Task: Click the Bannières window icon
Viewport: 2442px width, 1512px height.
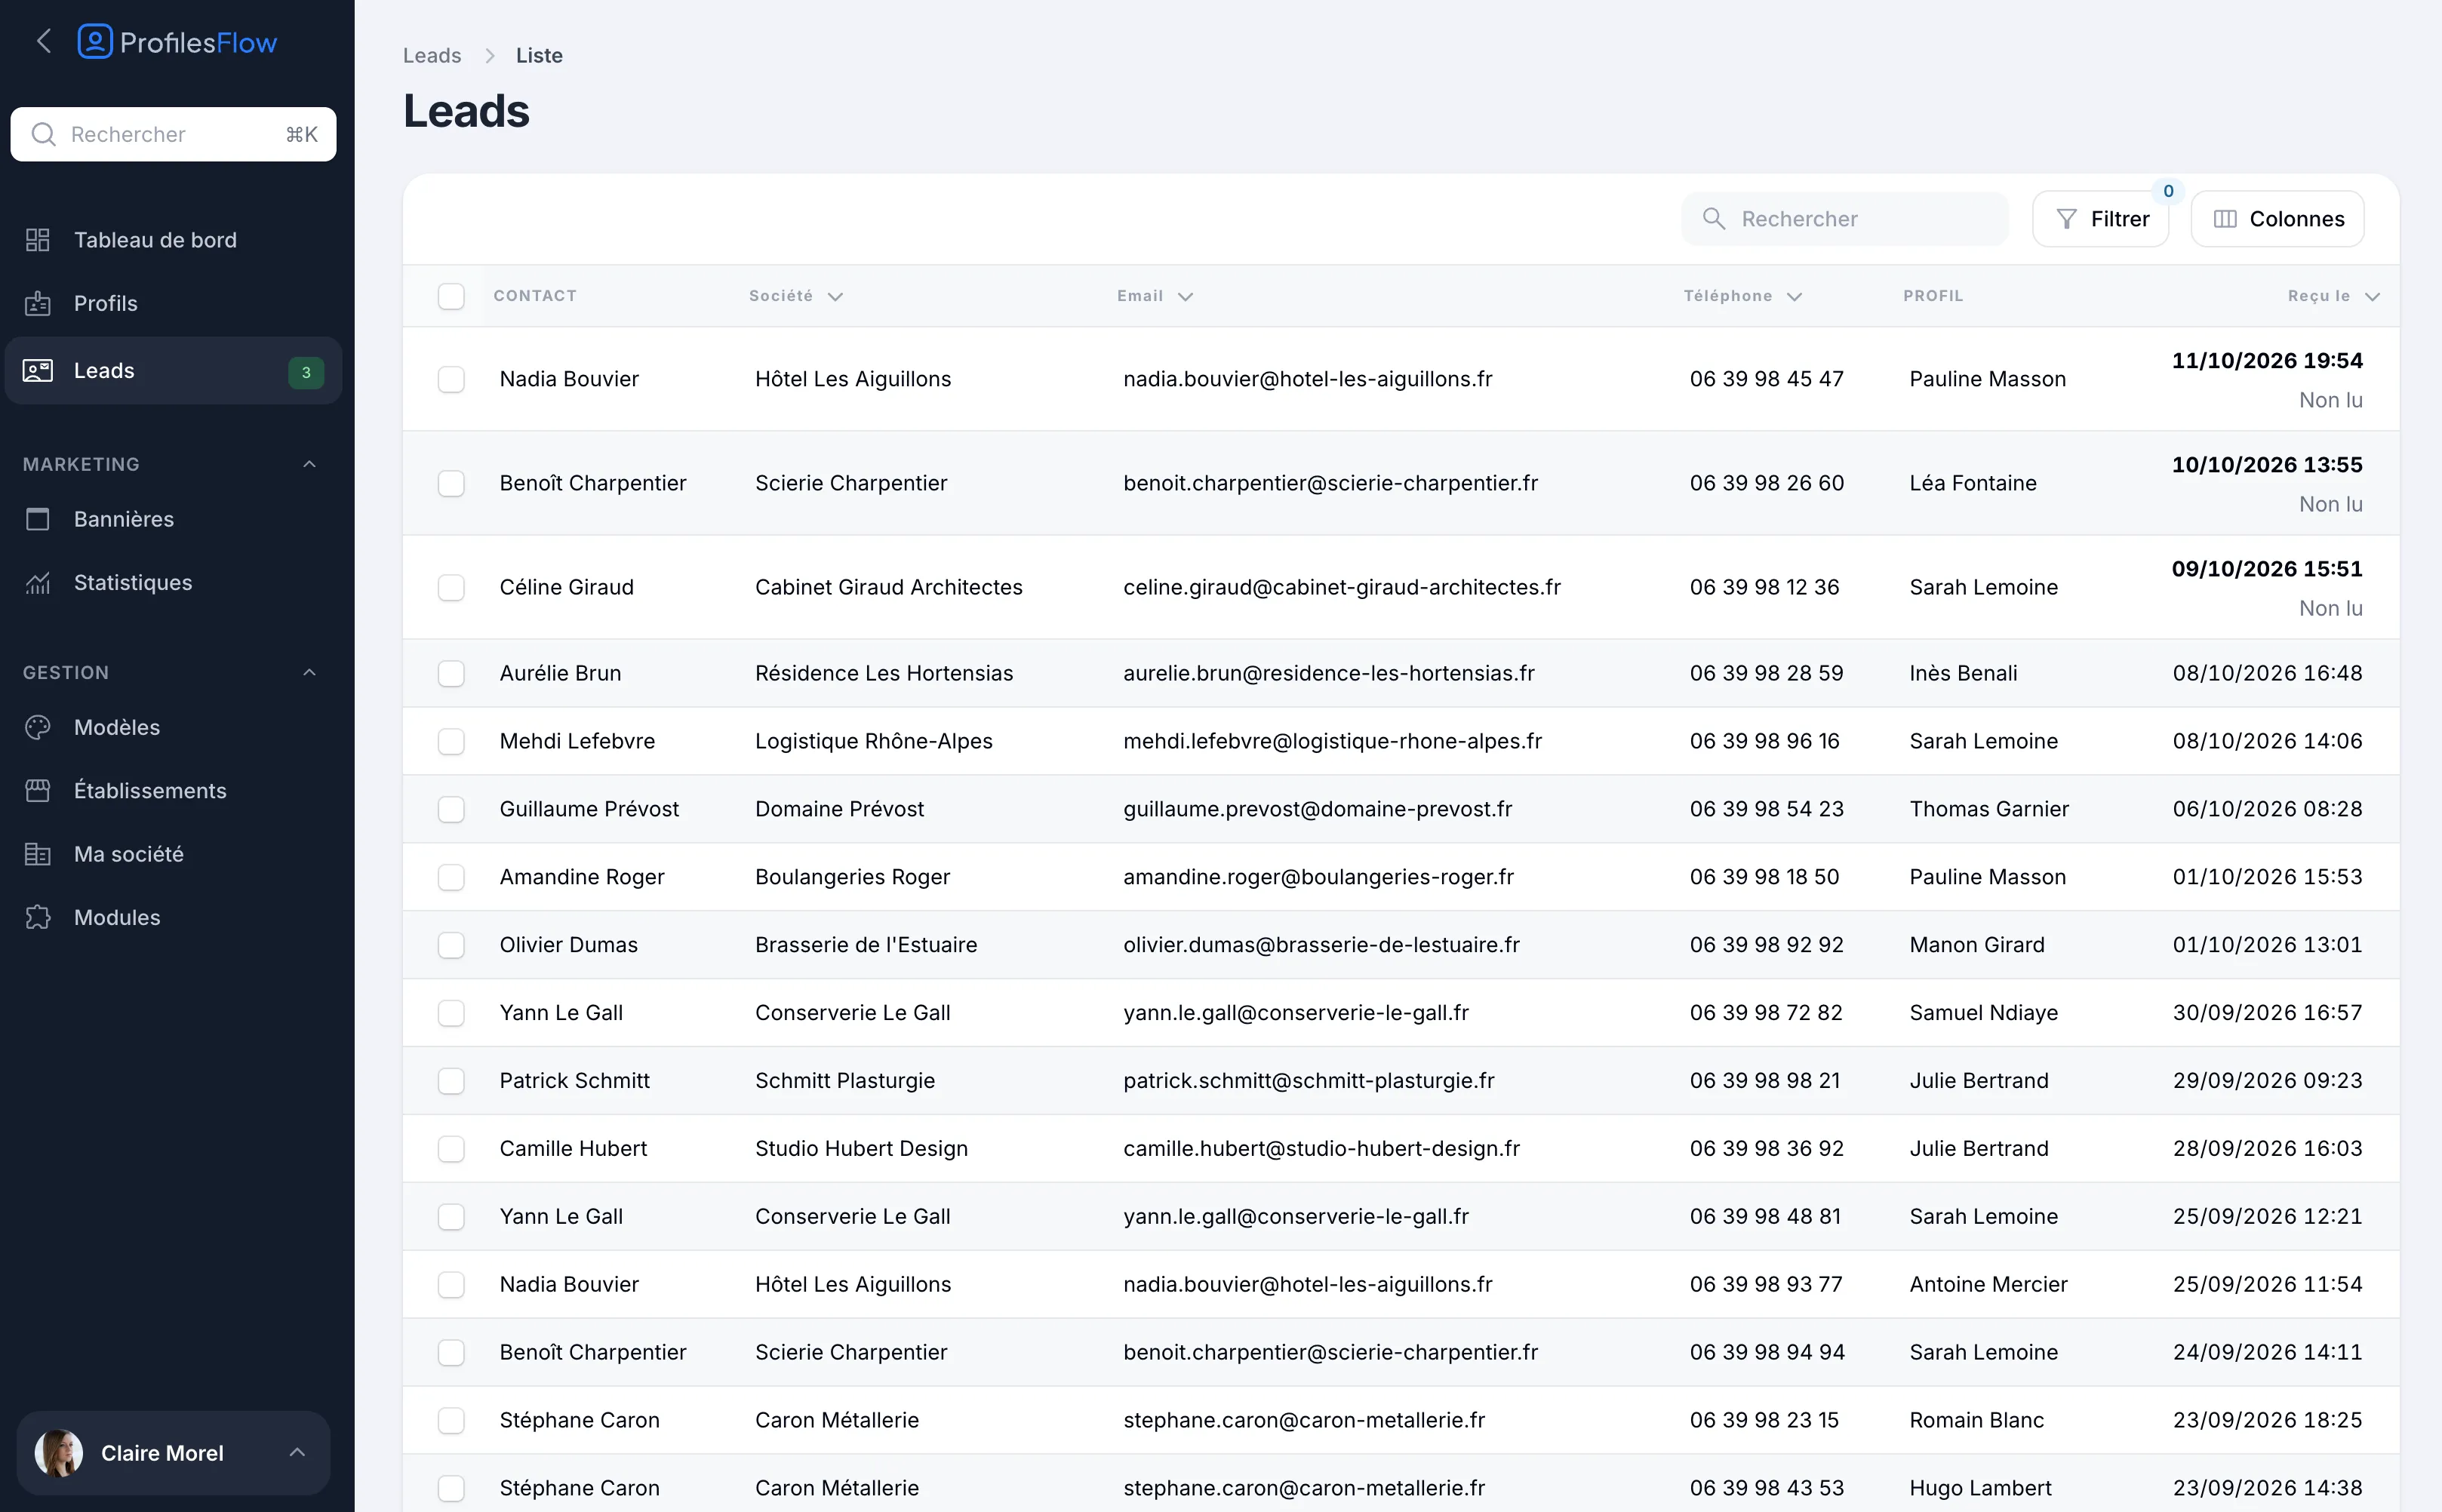Action: coord(38,519)
